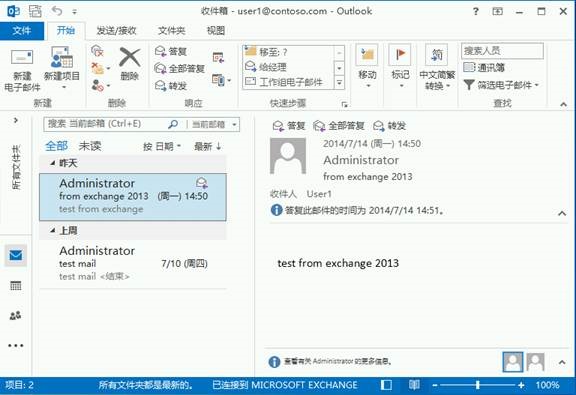Collapse the Yesterday (昨天) group
Viewport: 576px width, 395px height.
click(53, 163)
